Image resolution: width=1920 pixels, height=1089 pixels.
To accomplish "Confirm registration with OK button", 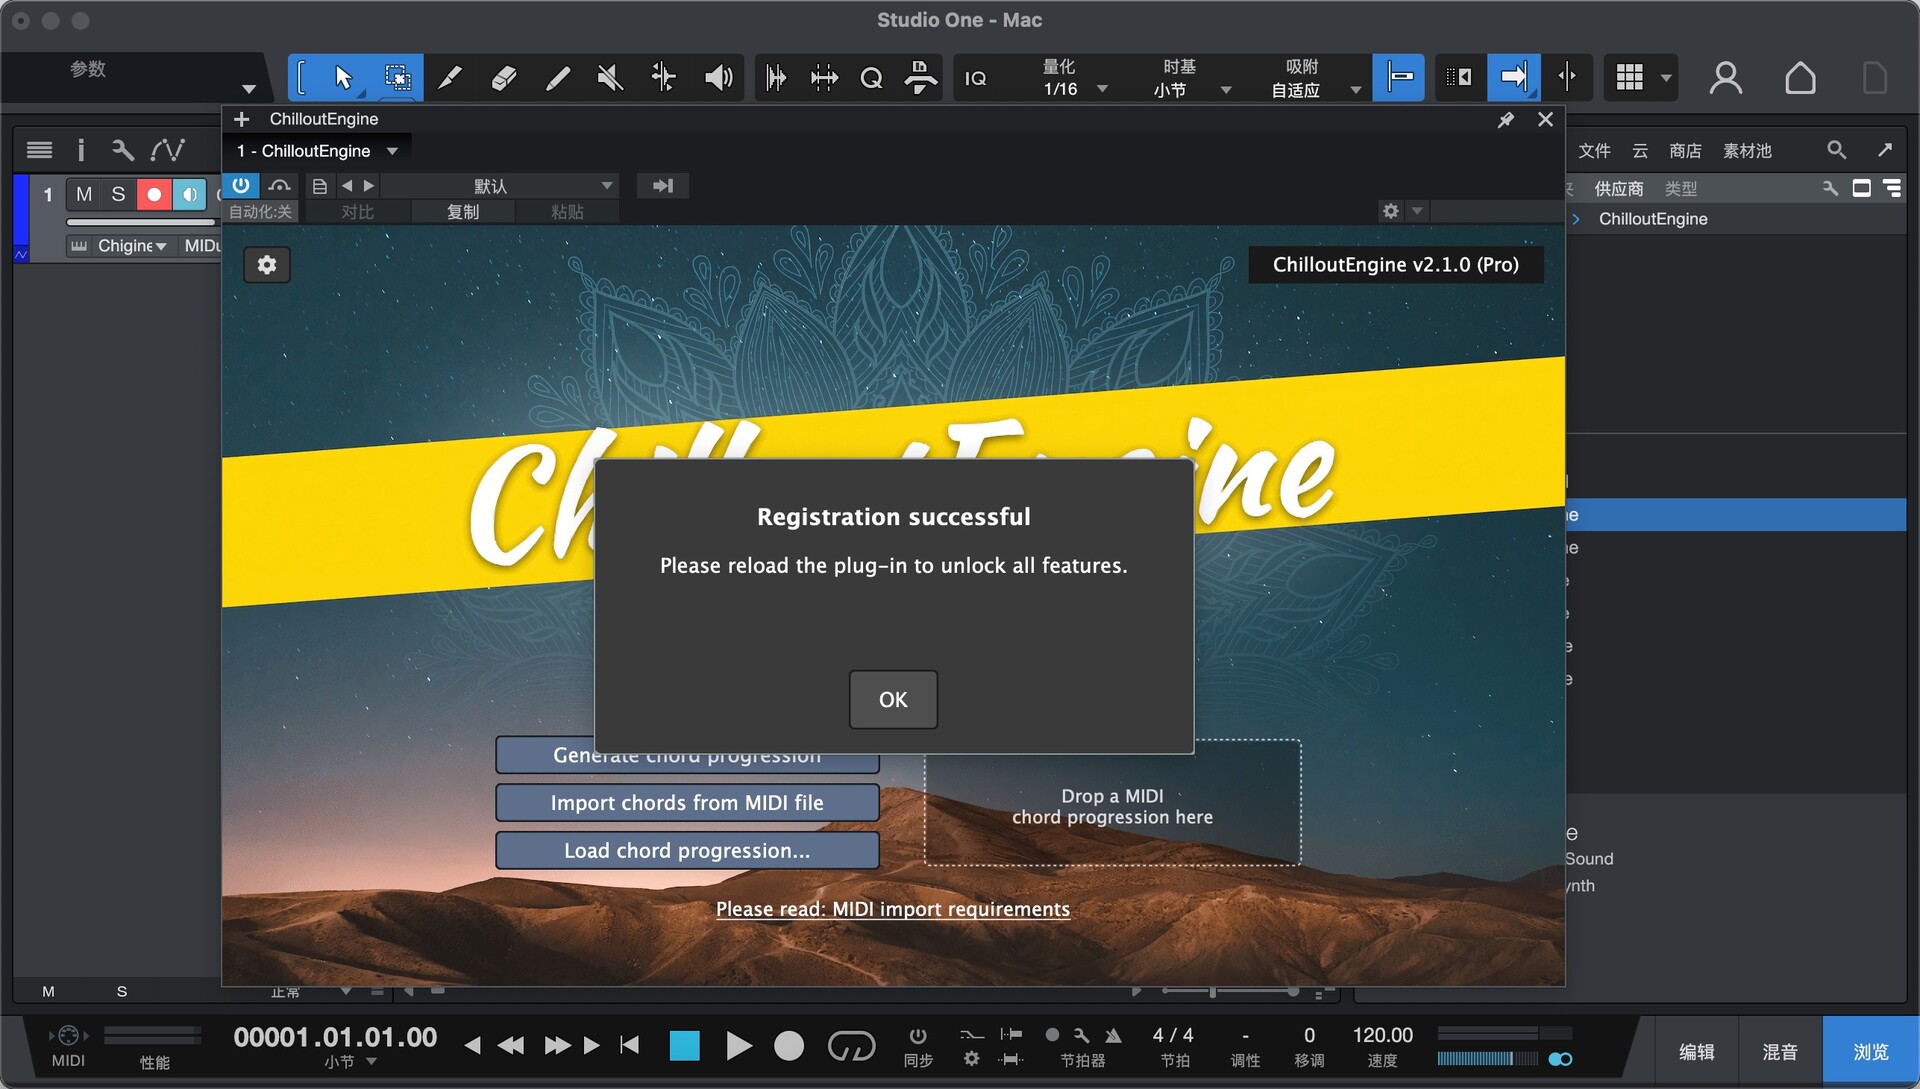I will [x=893, y=700].
